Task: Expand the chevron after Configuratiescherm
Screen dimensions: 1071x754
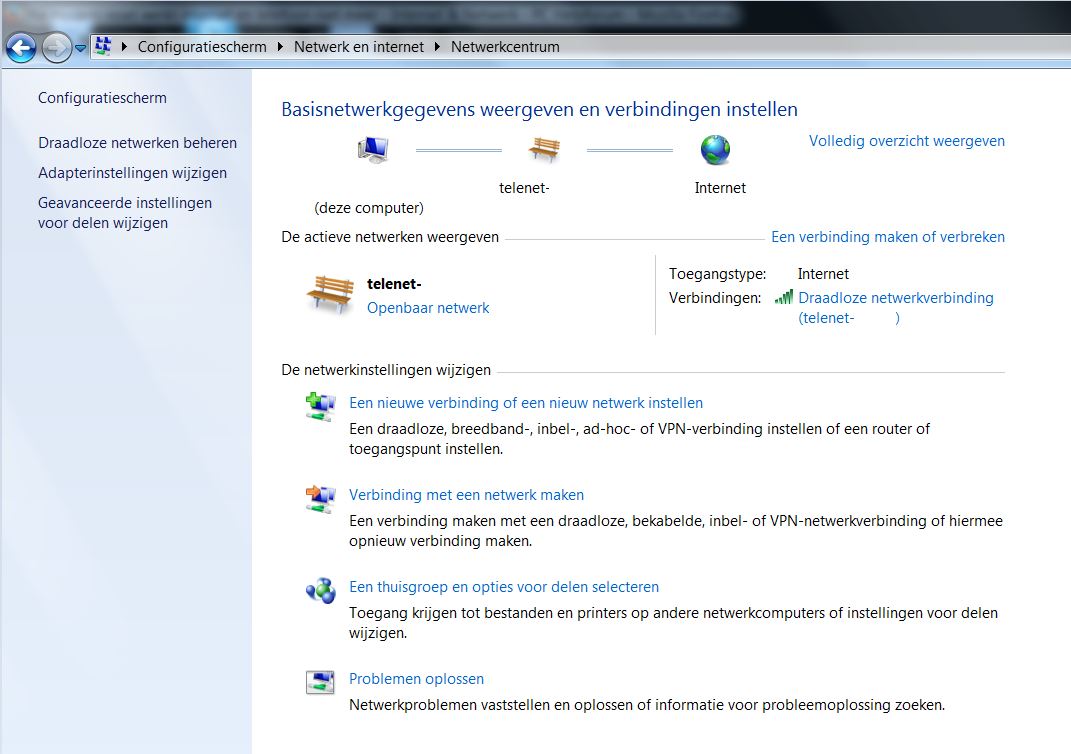Action: pyautogui.click(x=279, y=46)
